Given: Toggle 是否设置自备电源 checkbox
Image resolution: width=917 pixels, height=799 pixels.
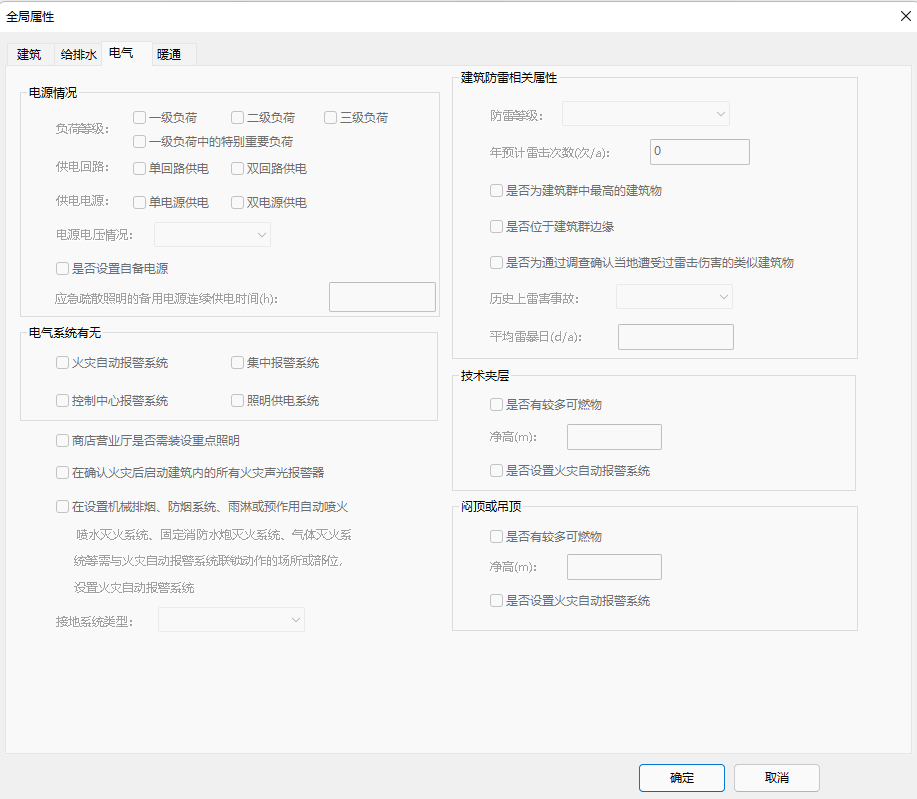Looking at the screenshot, I should pyautogui.click(x=63, y=268).
